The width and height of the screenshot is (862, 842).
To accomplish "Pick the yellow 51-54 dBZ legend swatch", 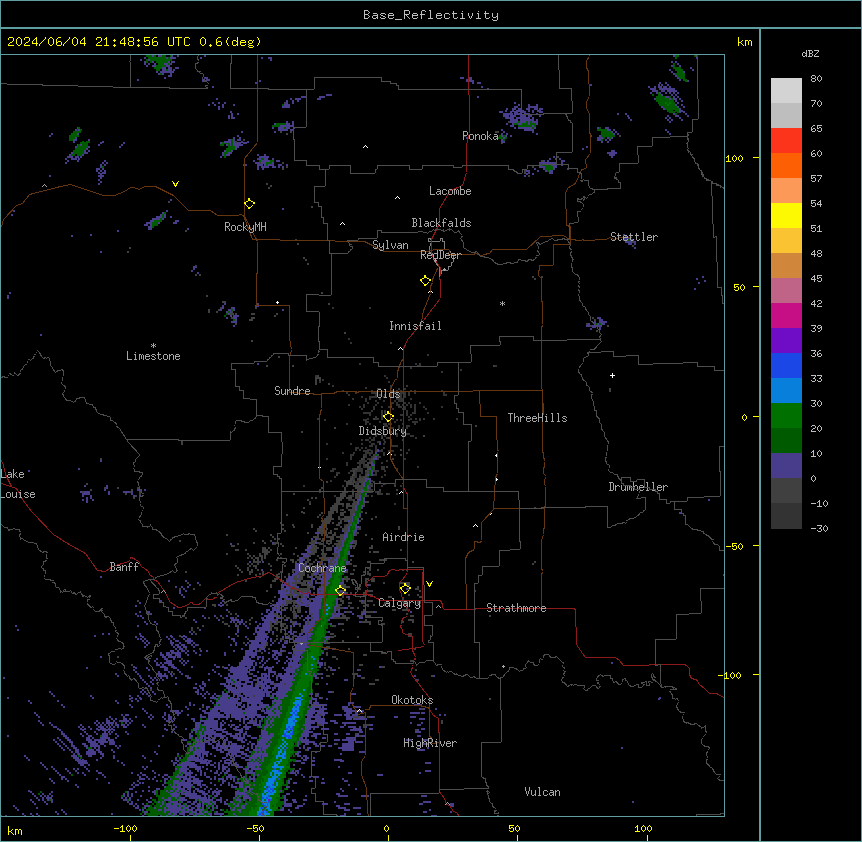I will coord(786,215).
